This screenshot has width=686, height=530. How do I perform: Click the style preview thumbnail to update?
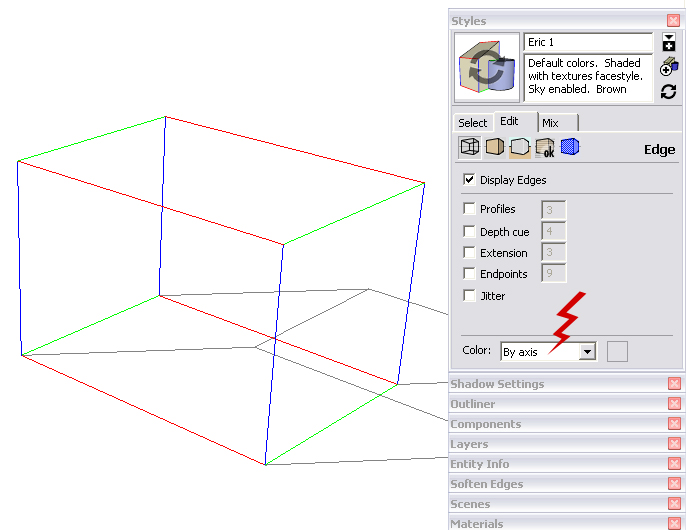coord(486,67)
